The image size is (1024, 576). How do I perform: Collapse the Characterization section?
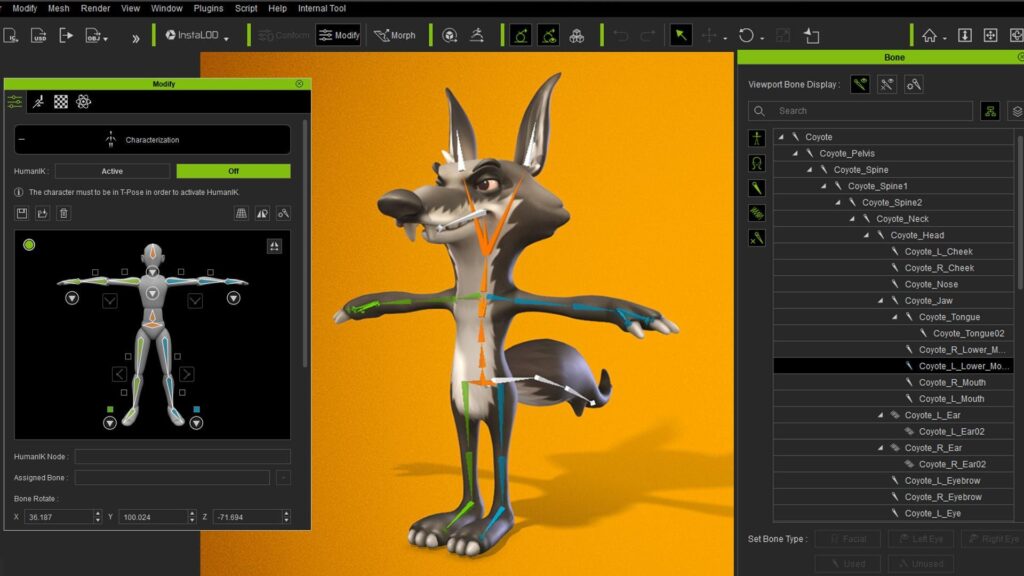pos(21,139)
